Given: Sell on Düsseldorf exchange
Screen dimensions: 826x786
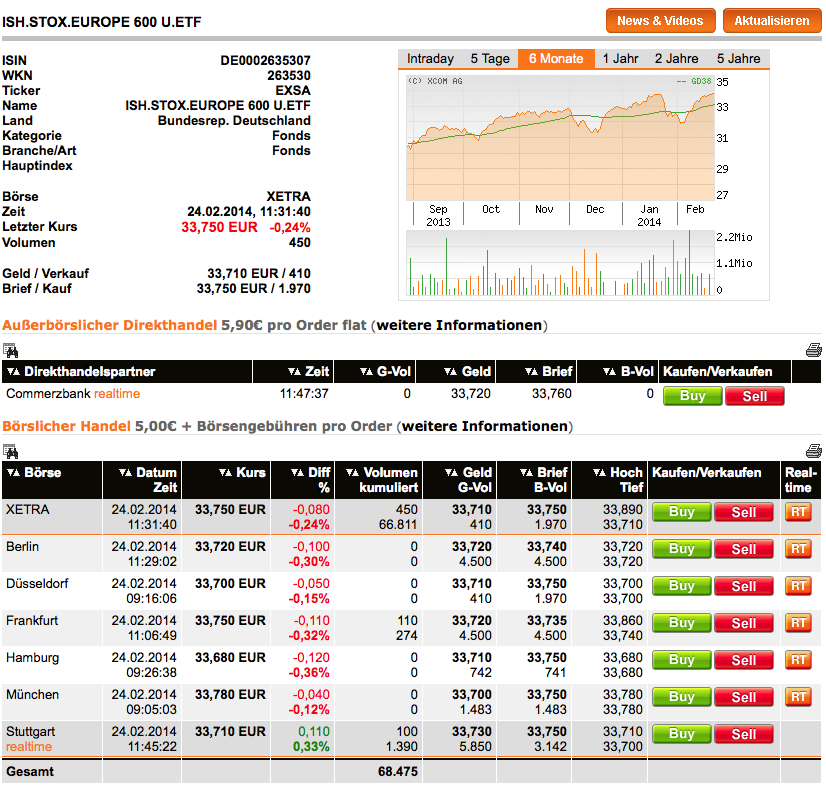Looking at the screenshot, I should coord(744,586).
